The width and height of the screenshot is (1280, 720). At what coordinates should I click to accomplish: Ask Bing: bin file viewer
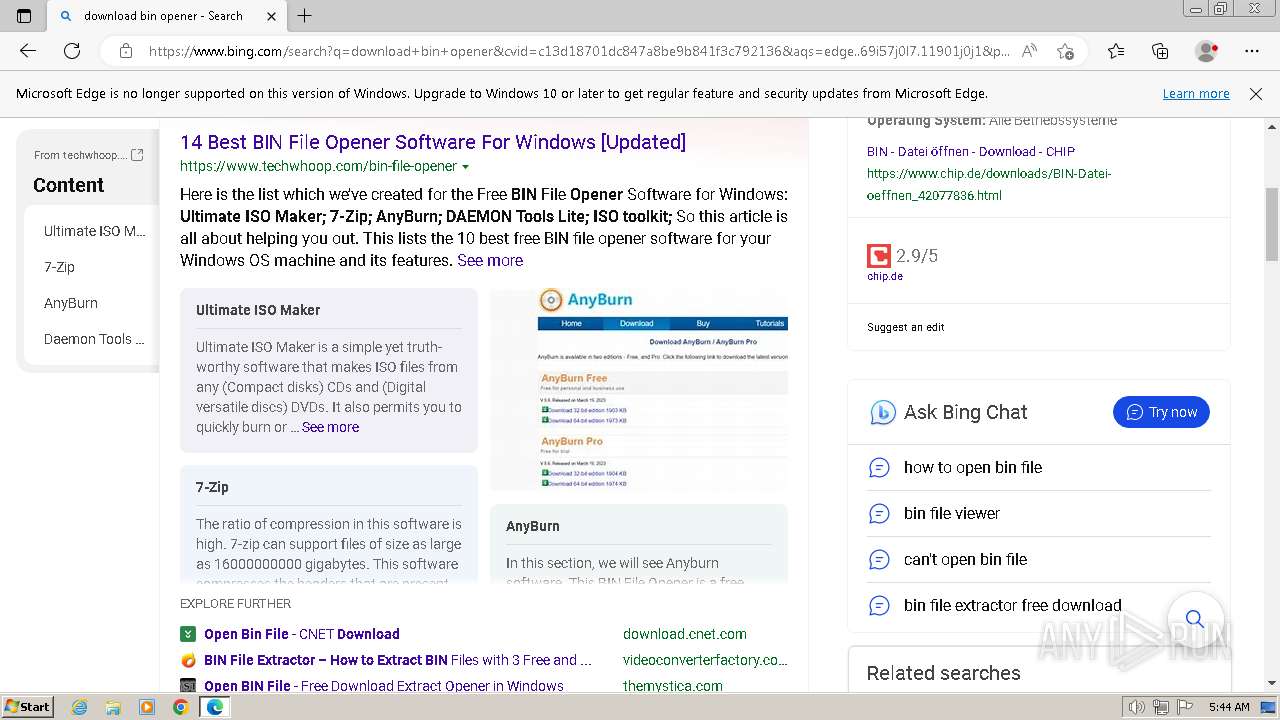[x=952, y=513]
